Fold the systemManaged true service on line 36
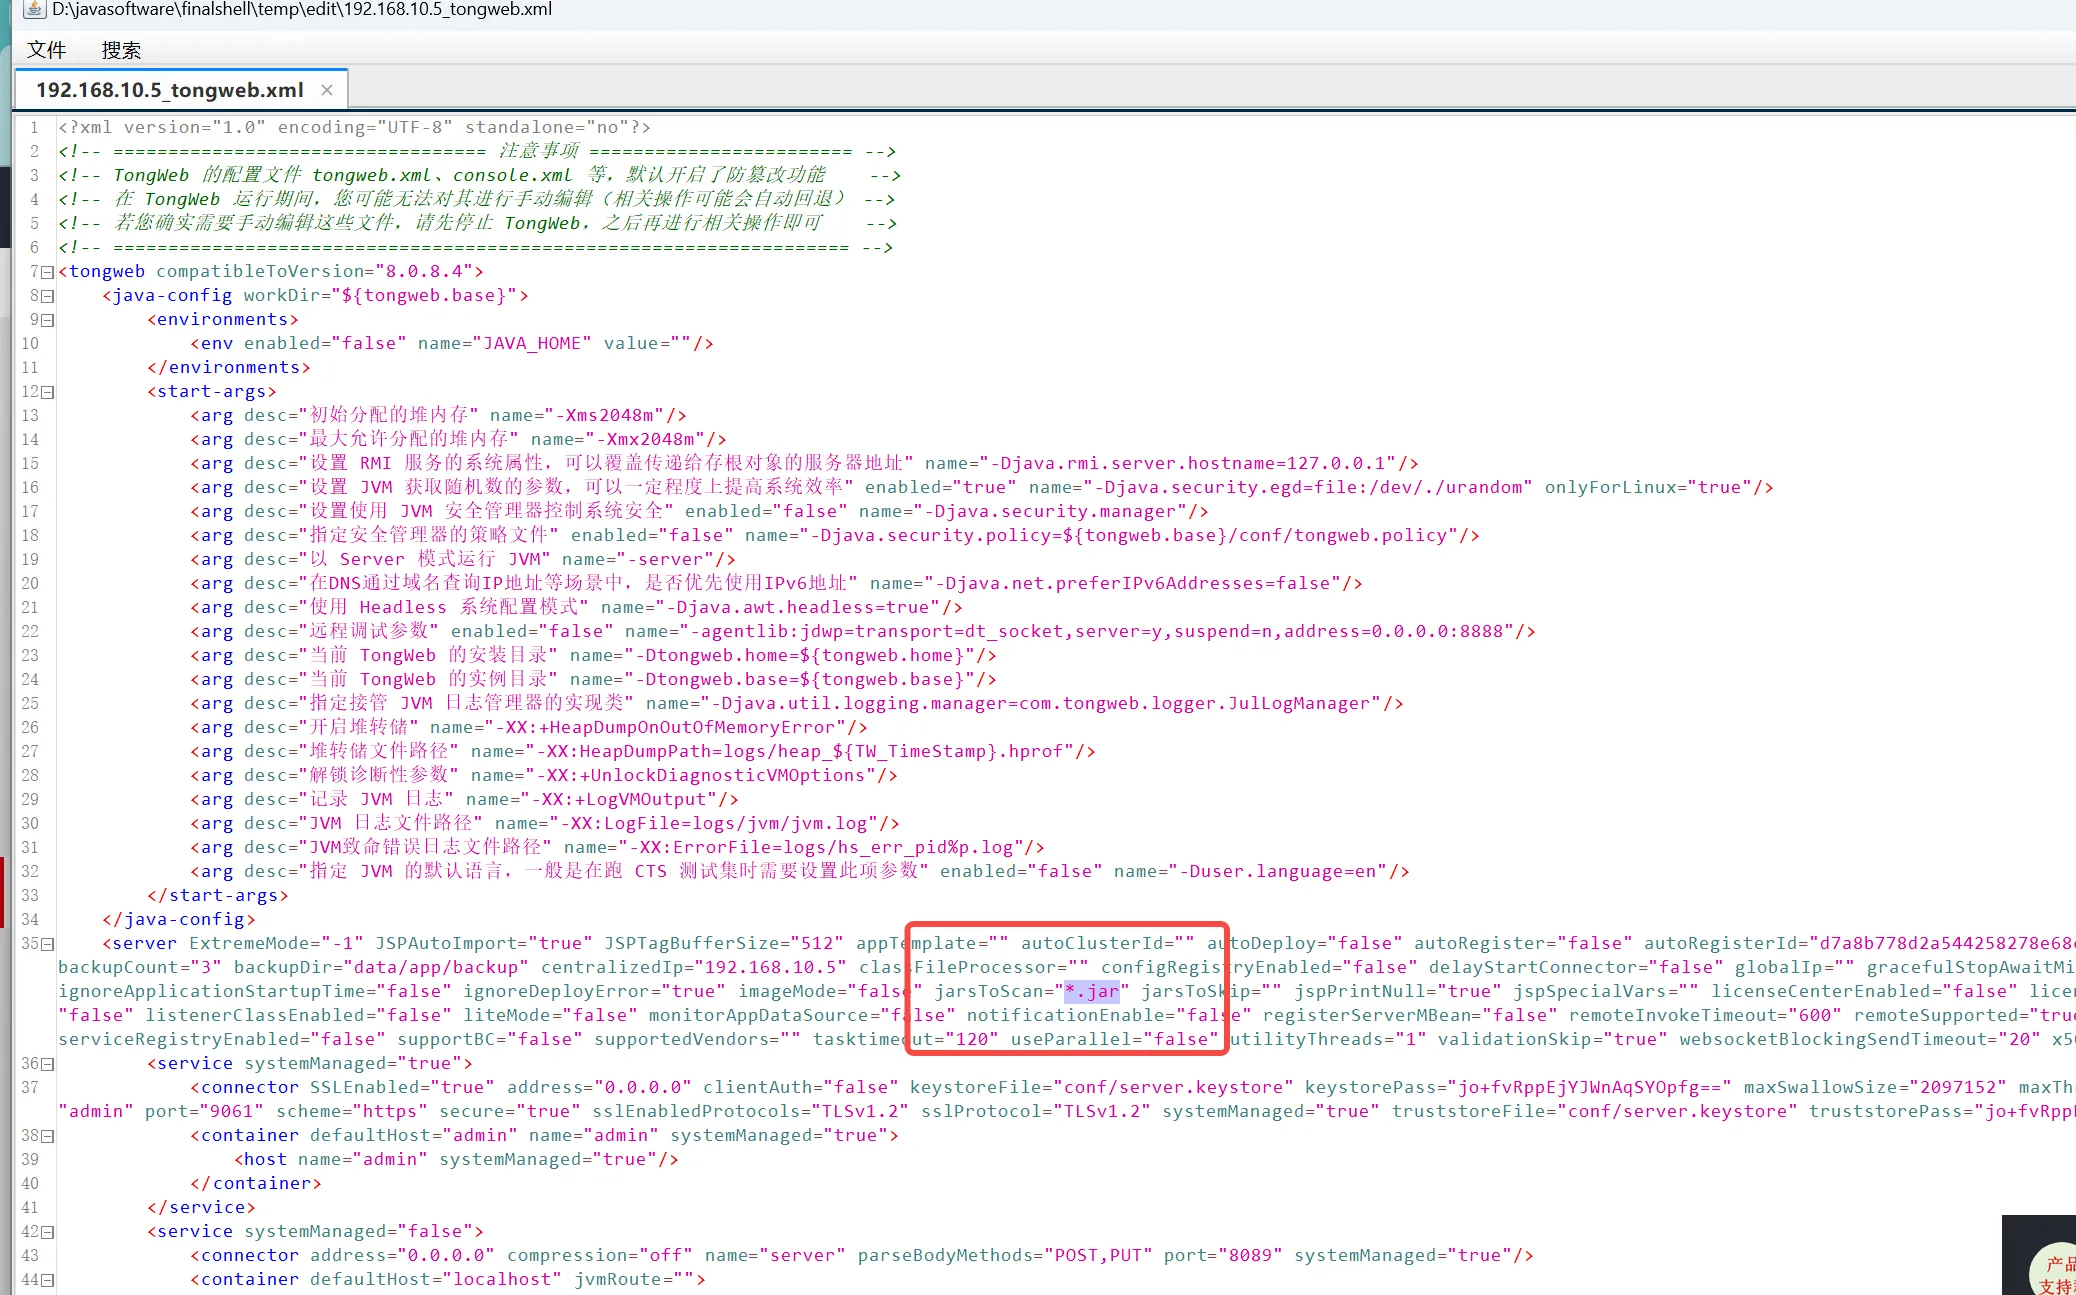 tap(48, 1064)
